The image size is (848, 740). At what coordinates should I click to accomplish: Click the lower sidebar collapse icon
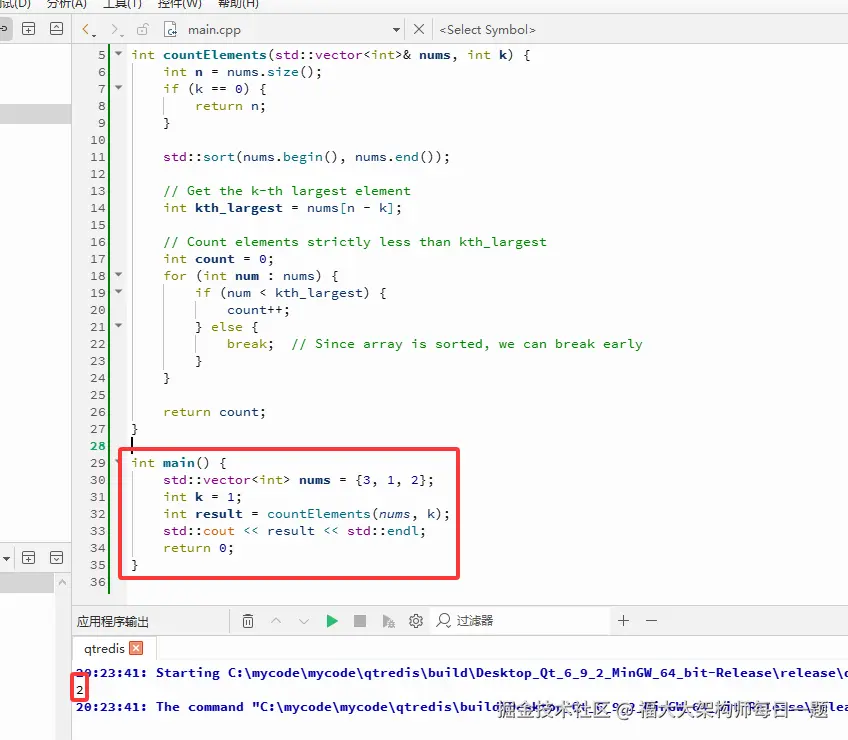pyautogui.click(x=56, y=558)
